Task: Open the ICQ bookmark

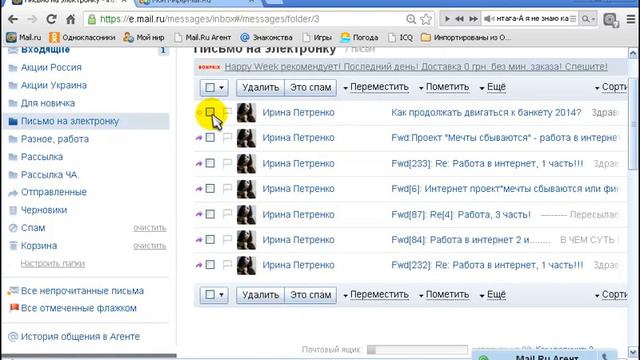Action: (400, 38)
